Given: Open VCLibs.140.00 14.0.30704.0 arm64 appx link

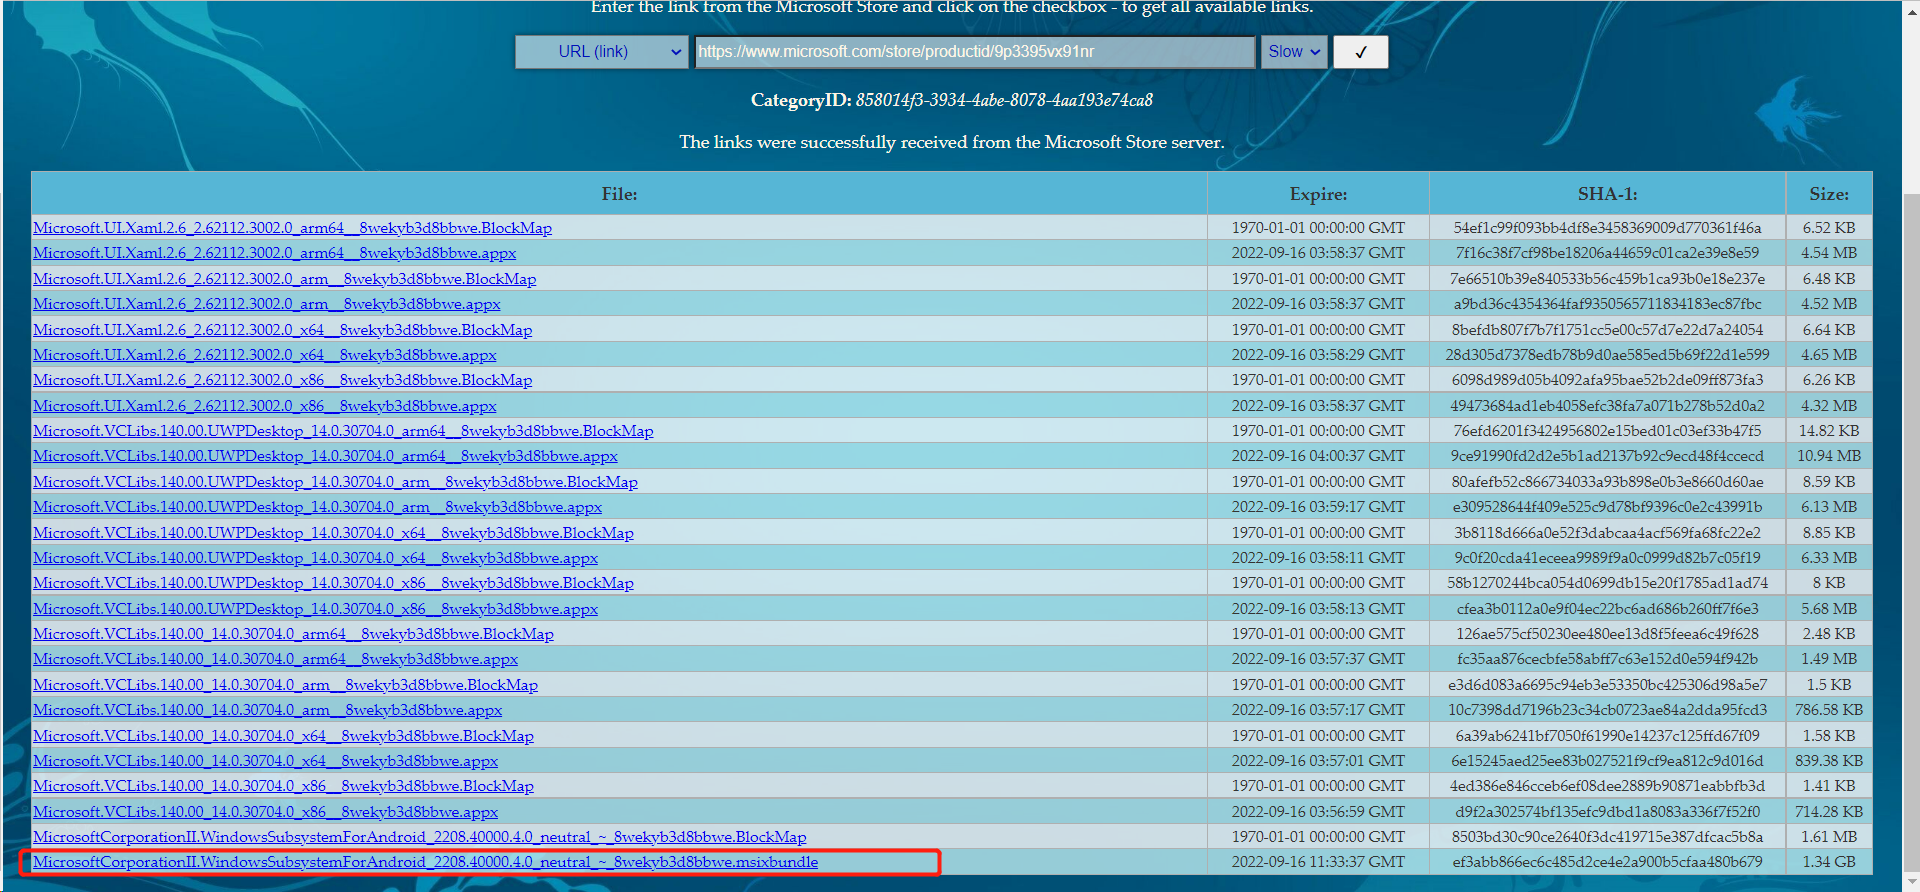Looking at the screenshot, I should tap(275, 659).
